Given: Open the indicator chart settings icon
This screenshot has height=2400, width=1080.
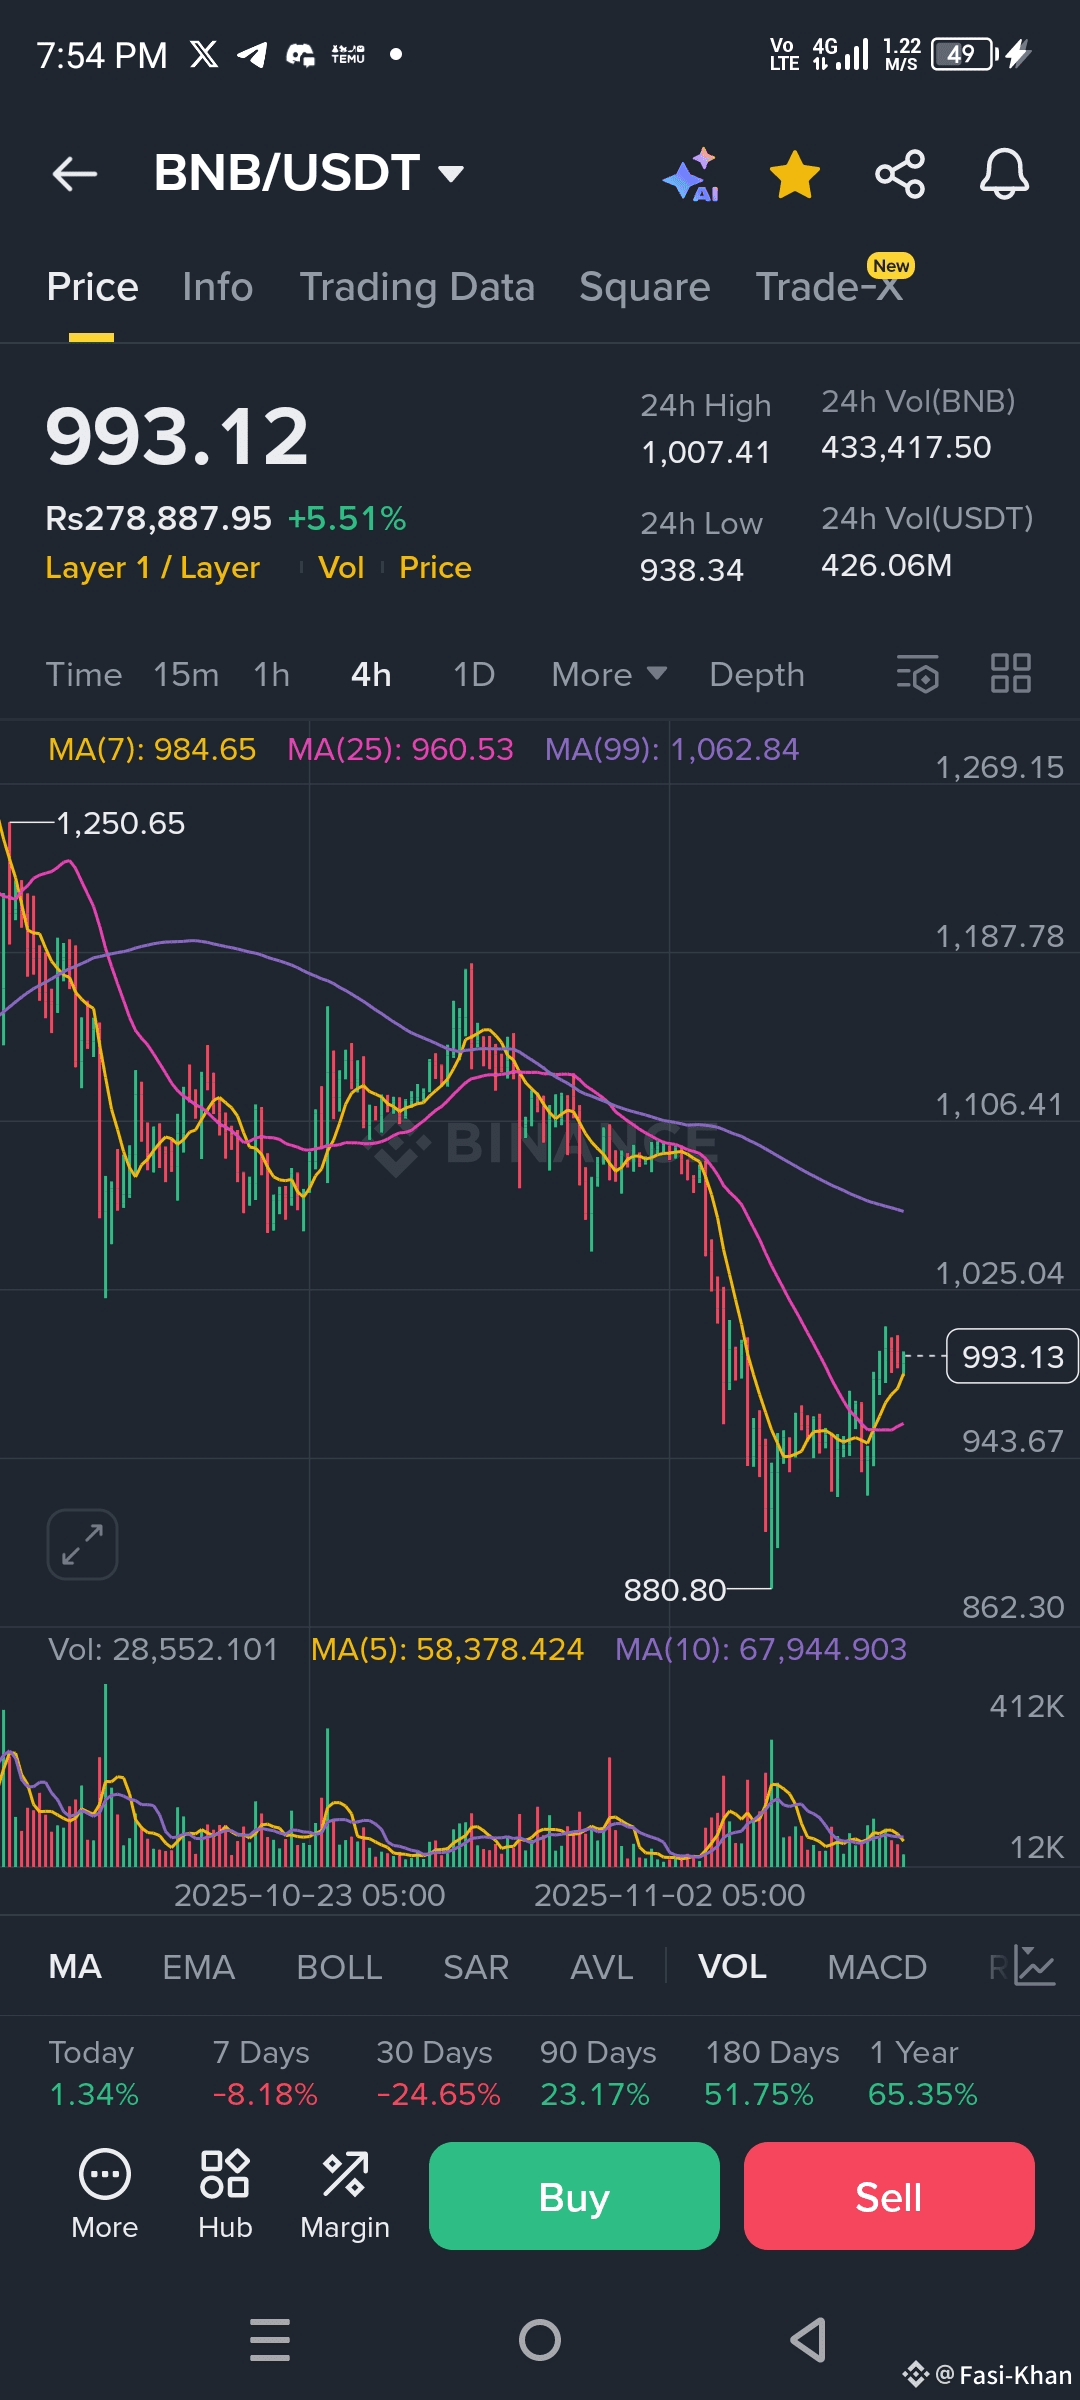Looking at the screenshot, I should [x=1035, y=1966].
